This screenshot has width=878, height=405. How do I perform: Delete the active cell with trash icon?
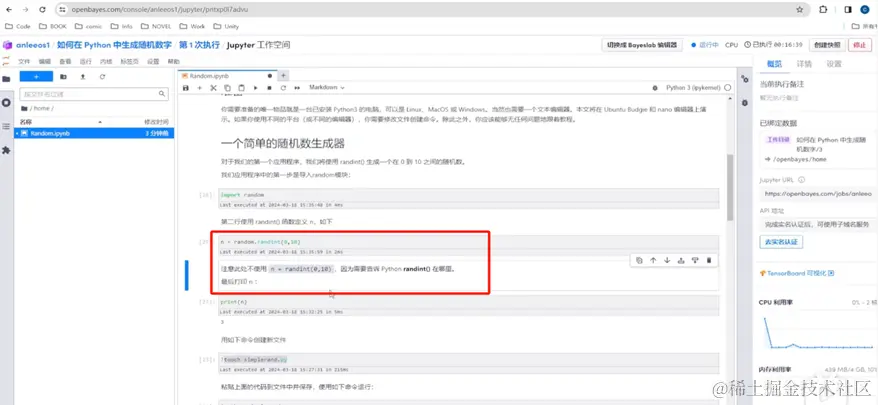709,260
